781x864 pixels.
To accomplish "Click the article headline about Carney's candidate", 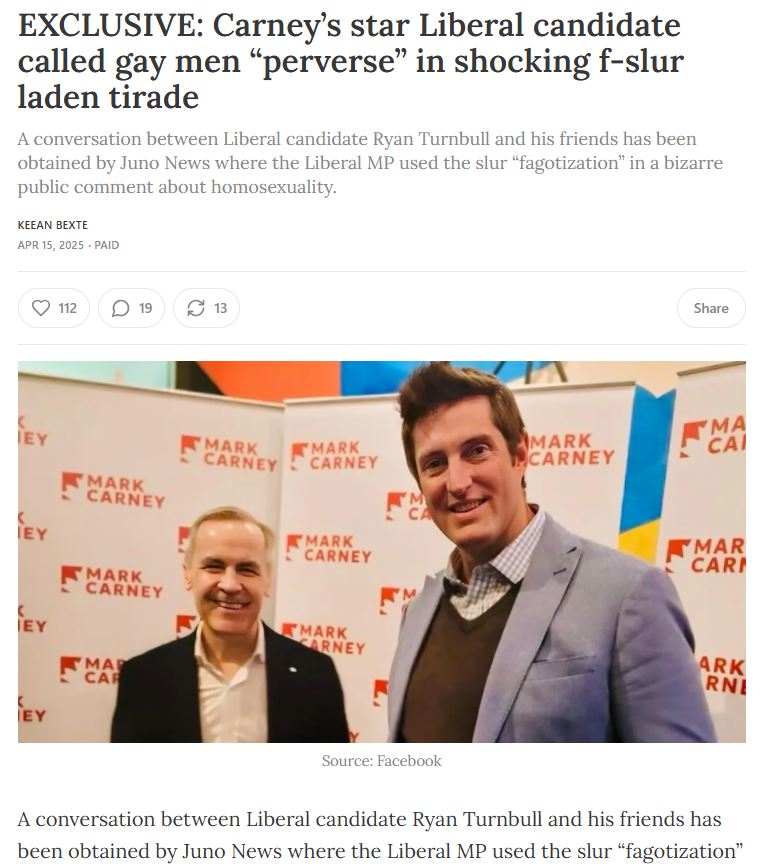I will click(x=351, y=61).
